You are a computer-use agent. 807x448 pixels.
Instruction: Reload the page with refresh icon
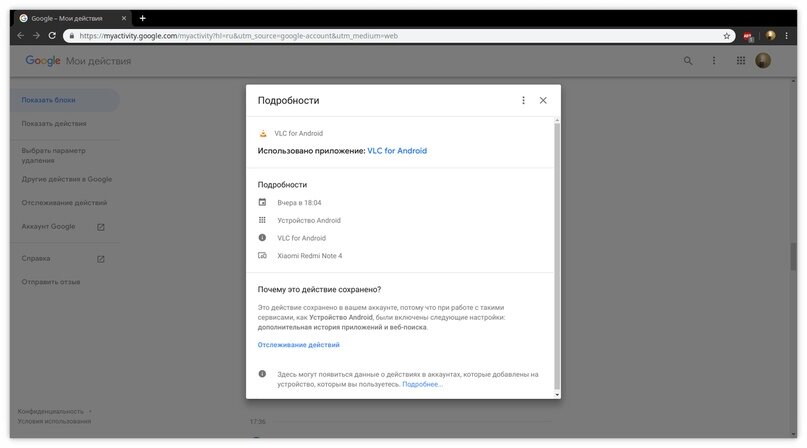click(x=52, y=36)
